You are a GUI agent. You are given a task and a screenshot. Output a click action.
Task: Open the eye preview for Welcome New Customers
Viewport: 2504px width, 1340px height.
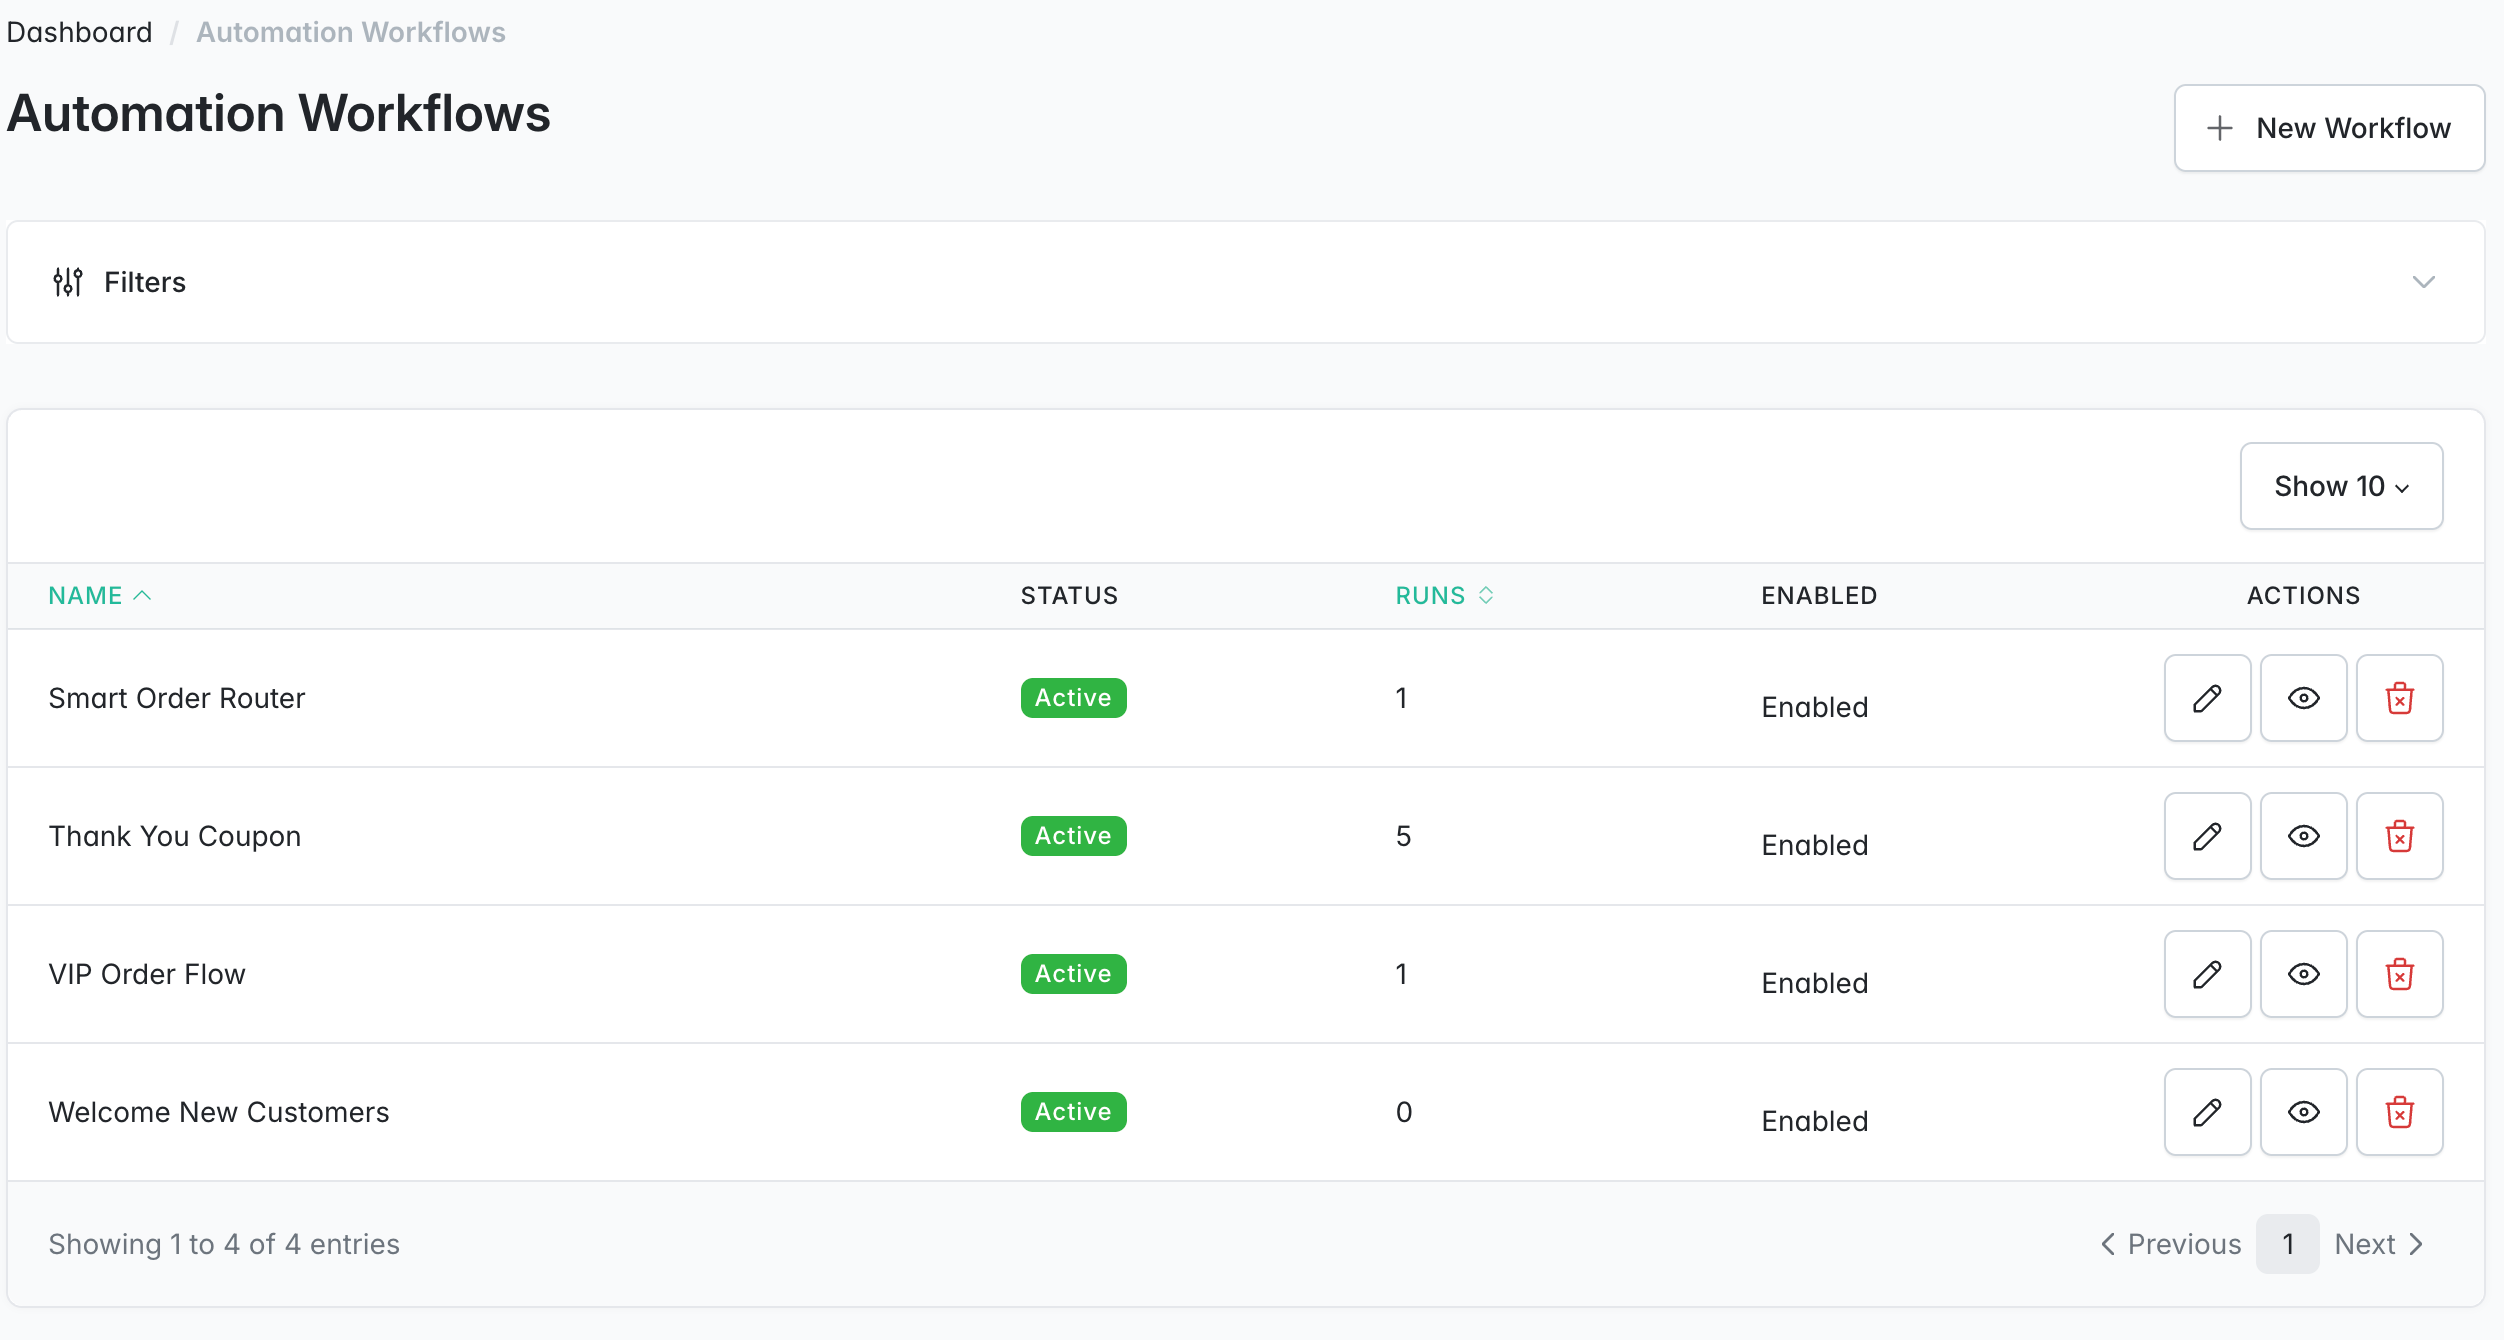[2303, 1111]
